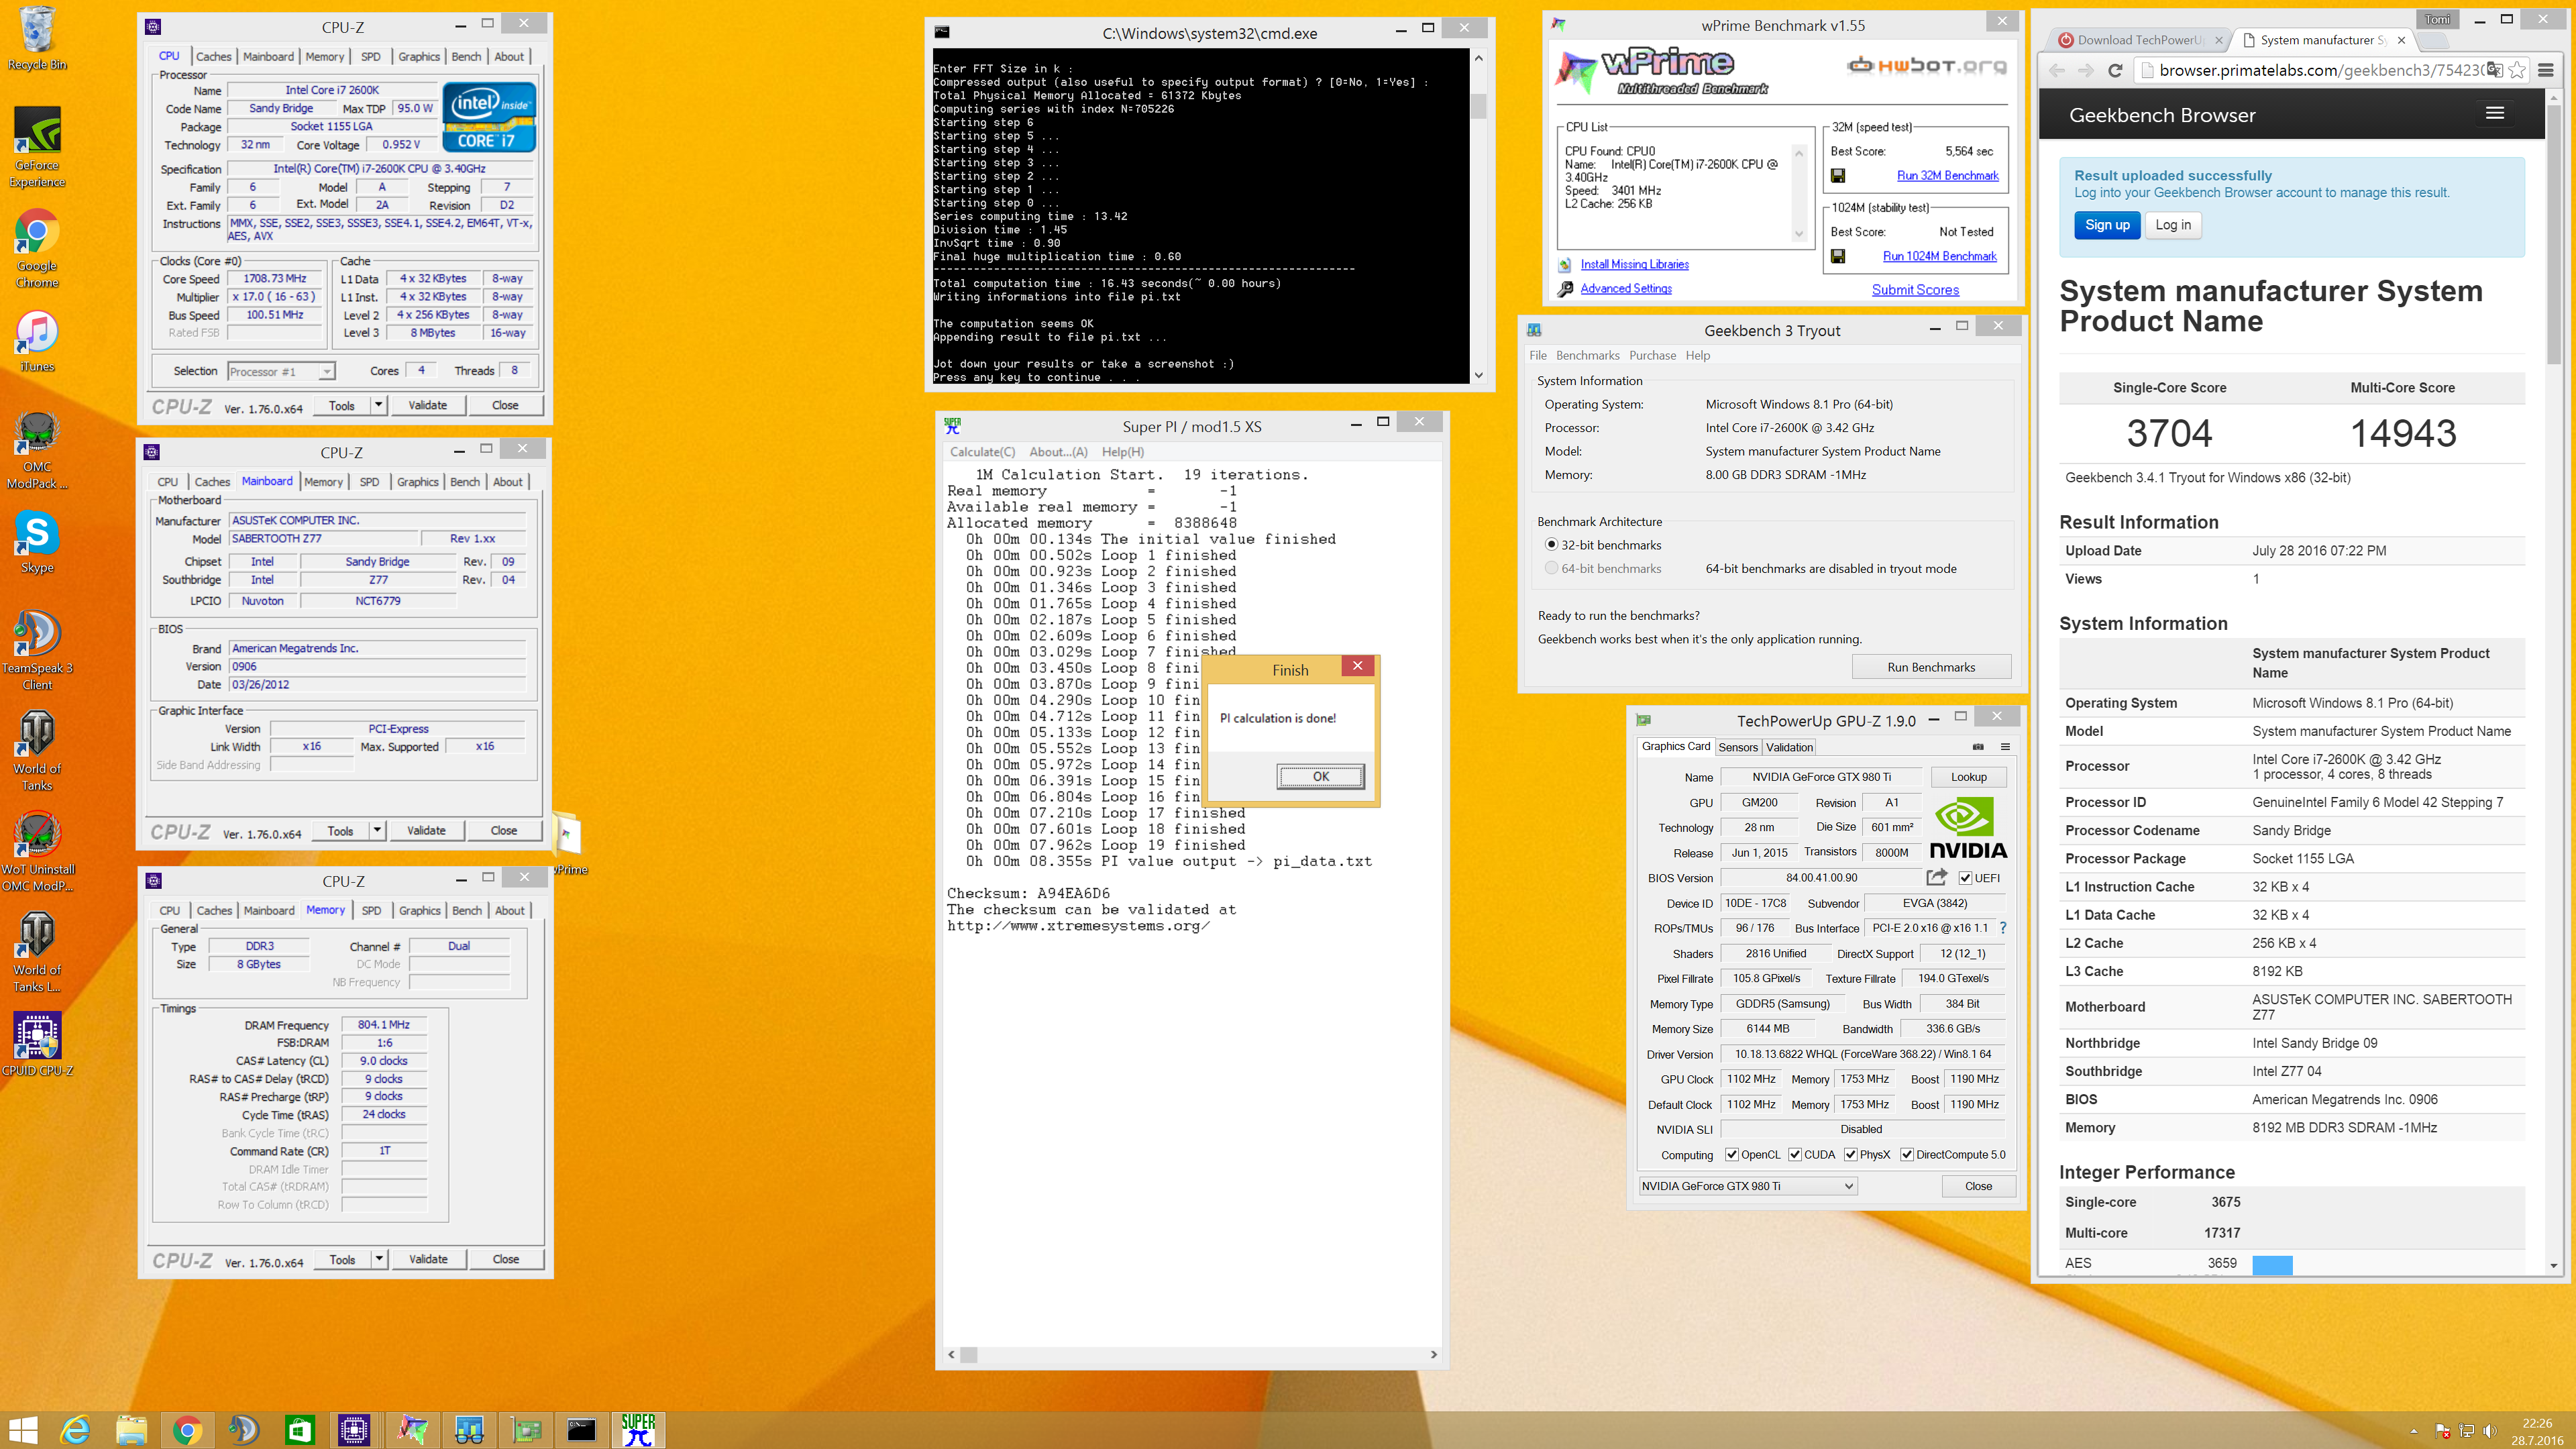Select 64-bit benchmarks radio button
Image resolution: width=2576 pixels, height=1449 pixels.
[x=1551, y=568]
